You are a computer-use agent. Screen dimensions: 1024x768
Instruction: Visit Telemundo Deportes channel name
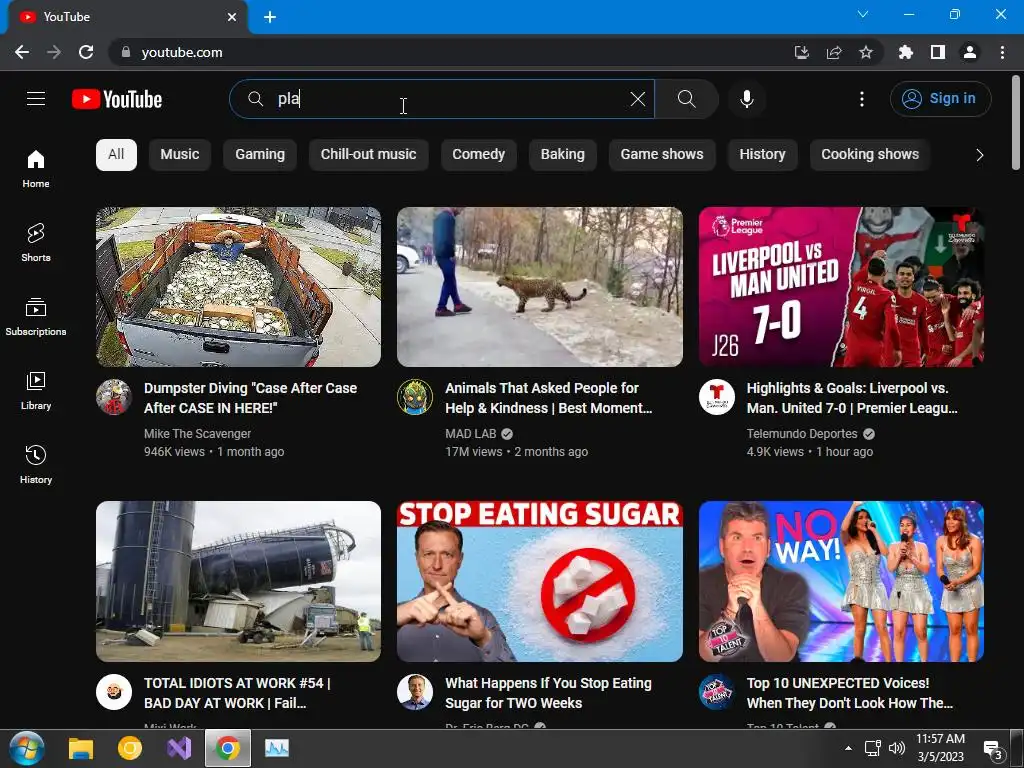[x=802, y=434]
